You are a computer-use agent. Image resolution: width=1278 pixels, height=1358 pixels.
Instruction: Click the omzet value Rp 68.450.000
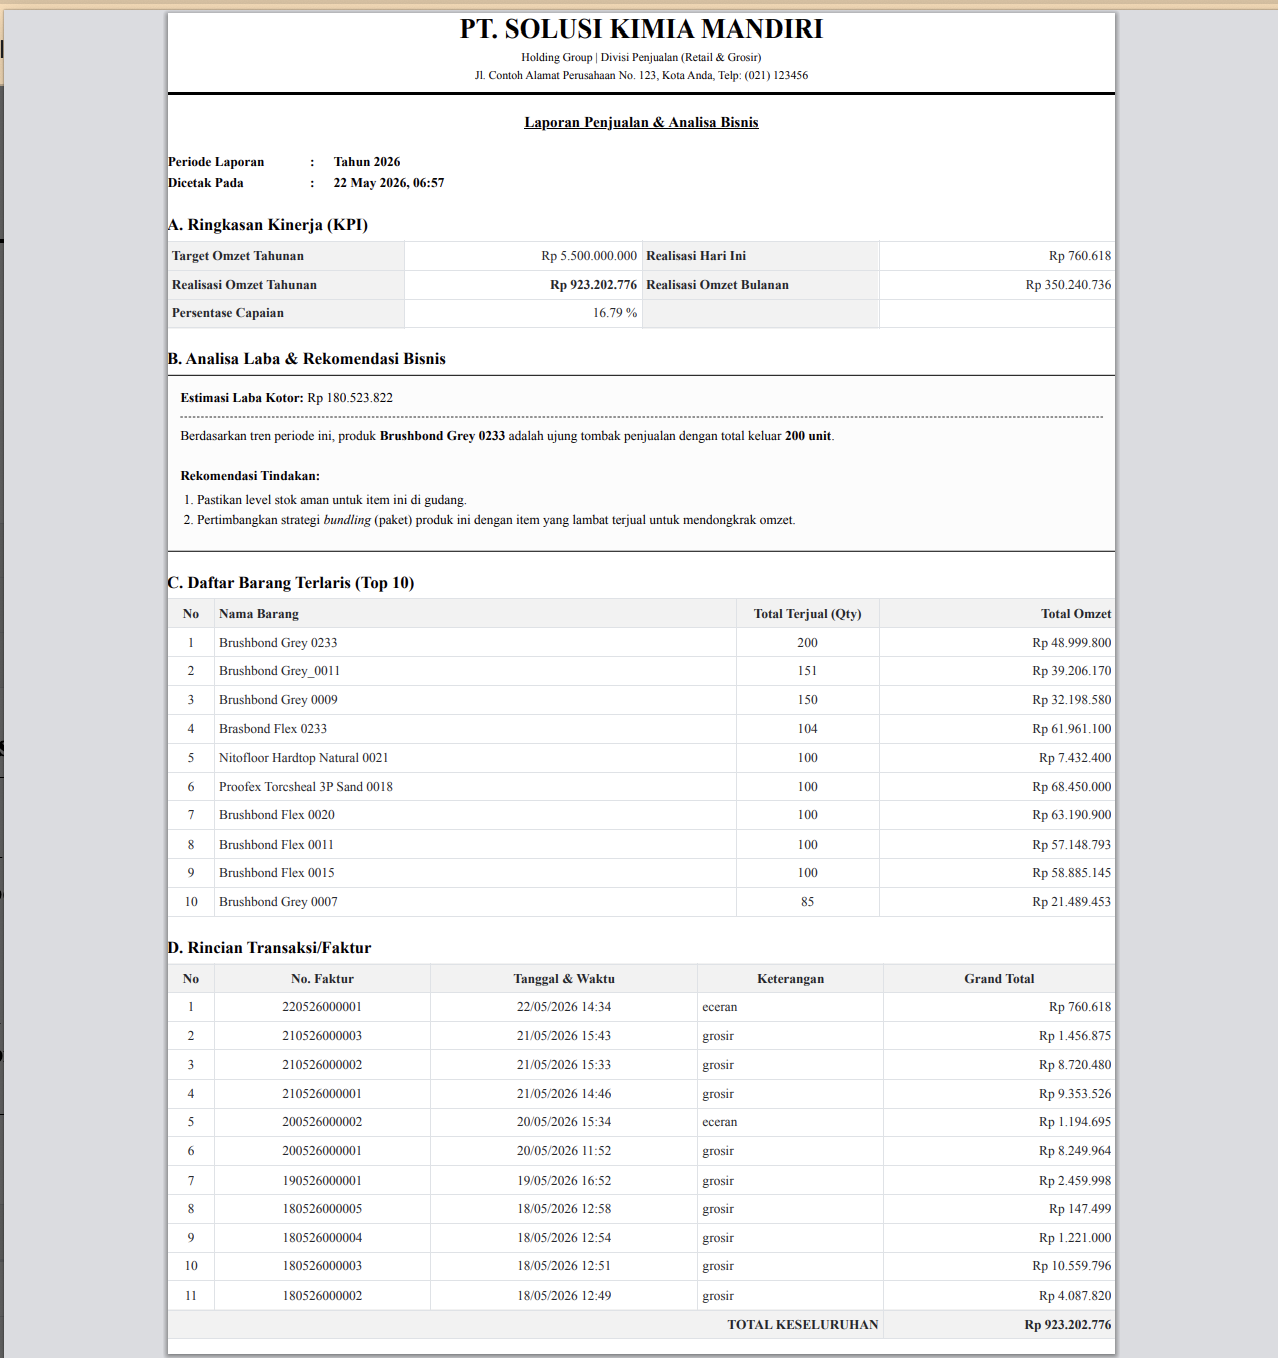[1072, 787]
